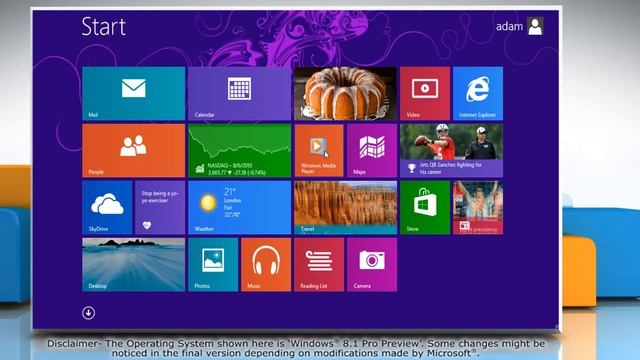Open the News tile with crowd photo
Viewport: 640px width, 360px height.
click(x=478, y=208)
